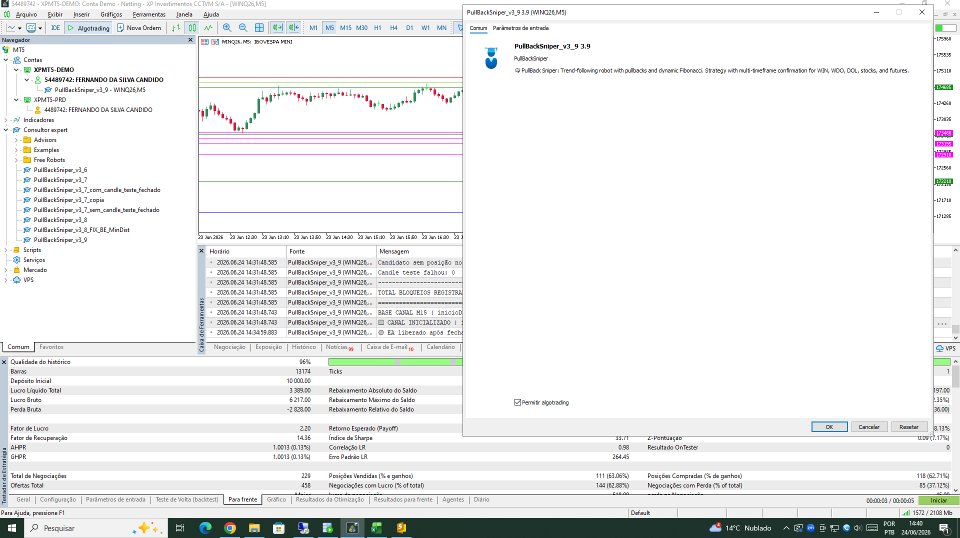This screenshot has height=538, width=960.
Task: Open Parâmetros de entrada tab in dialog
Action: click(x=520, y=28)
